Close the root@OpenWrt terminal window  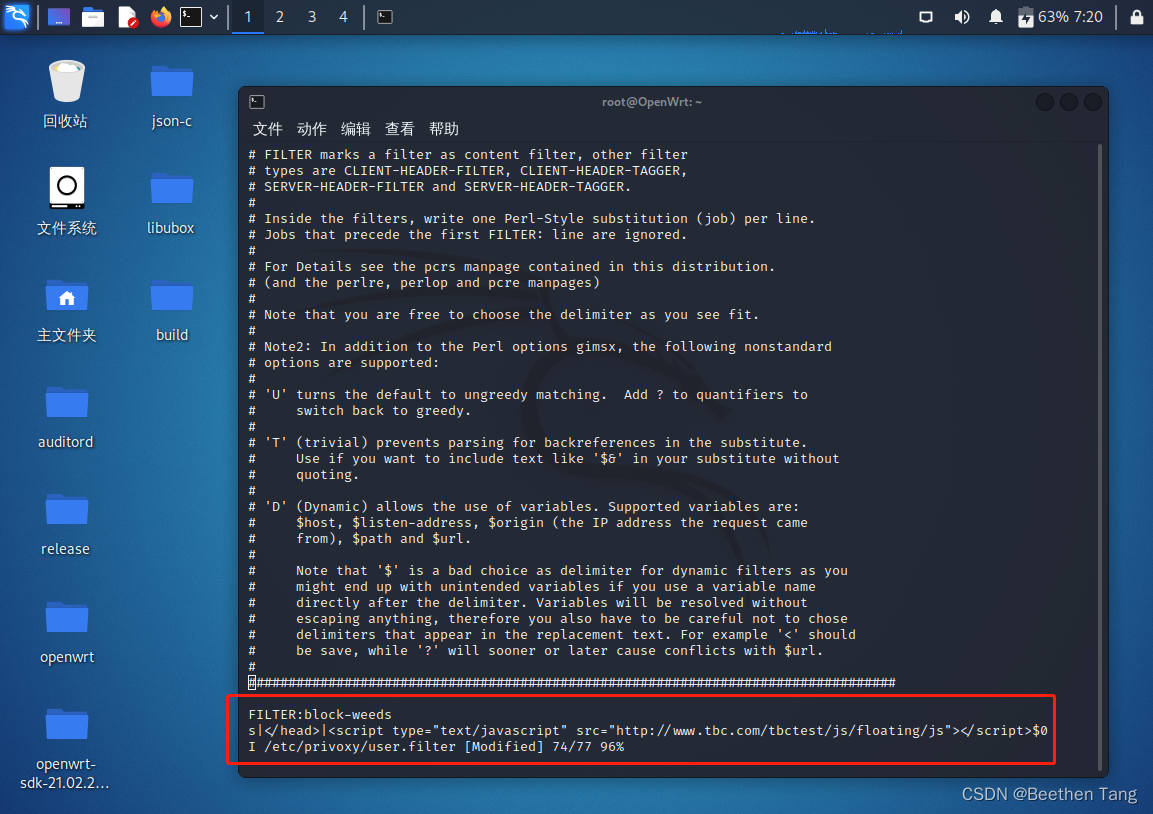[x=1093, y=102]
